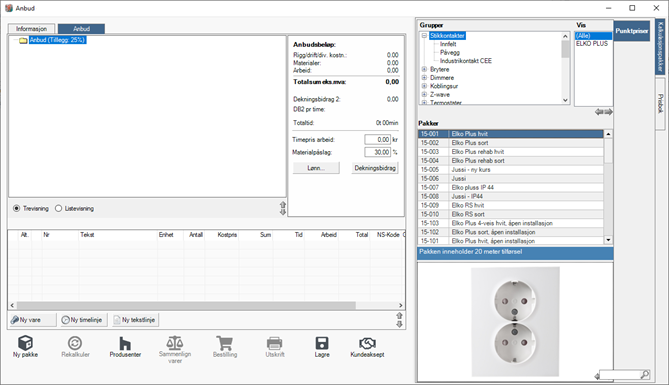Screen dimensions: 669x385
Task: Select package 15-006 Jussi
Action: point(511,179)
